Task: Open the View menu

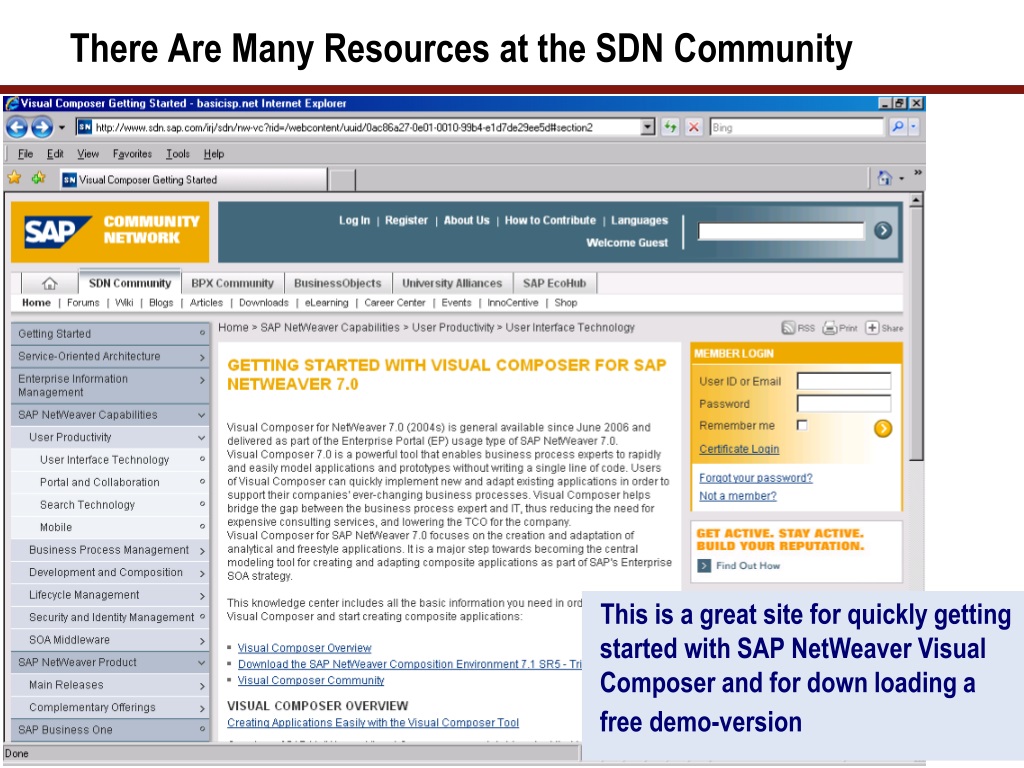Action: (x=88, y=154)
